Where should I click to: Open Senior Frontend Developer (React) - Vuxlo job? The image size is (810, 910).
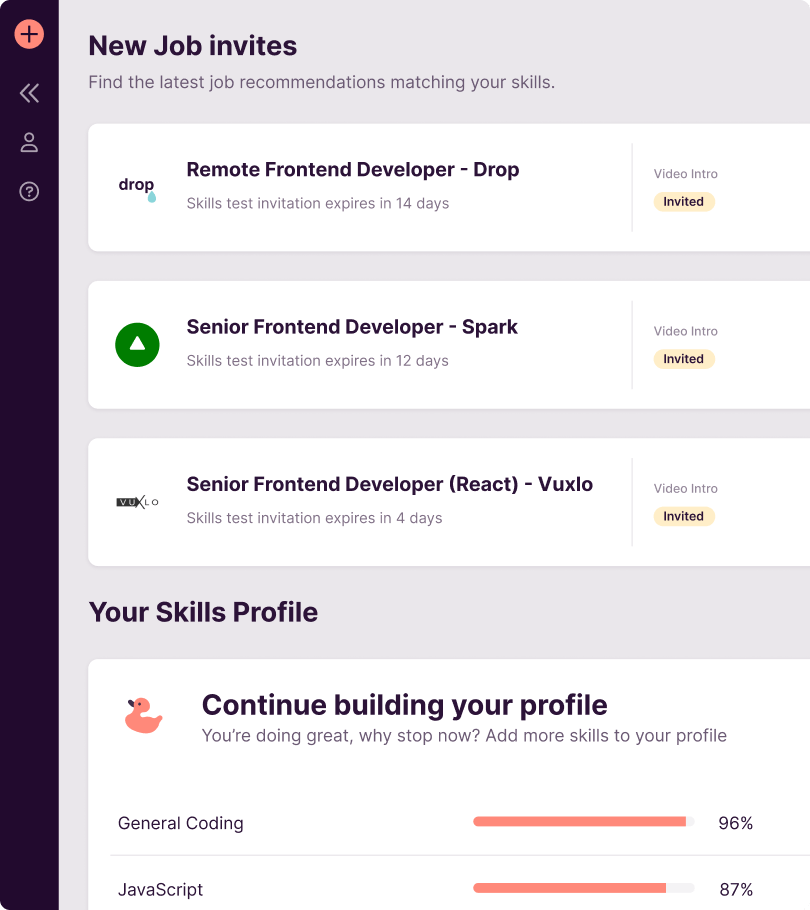click(x=389, y=485)
